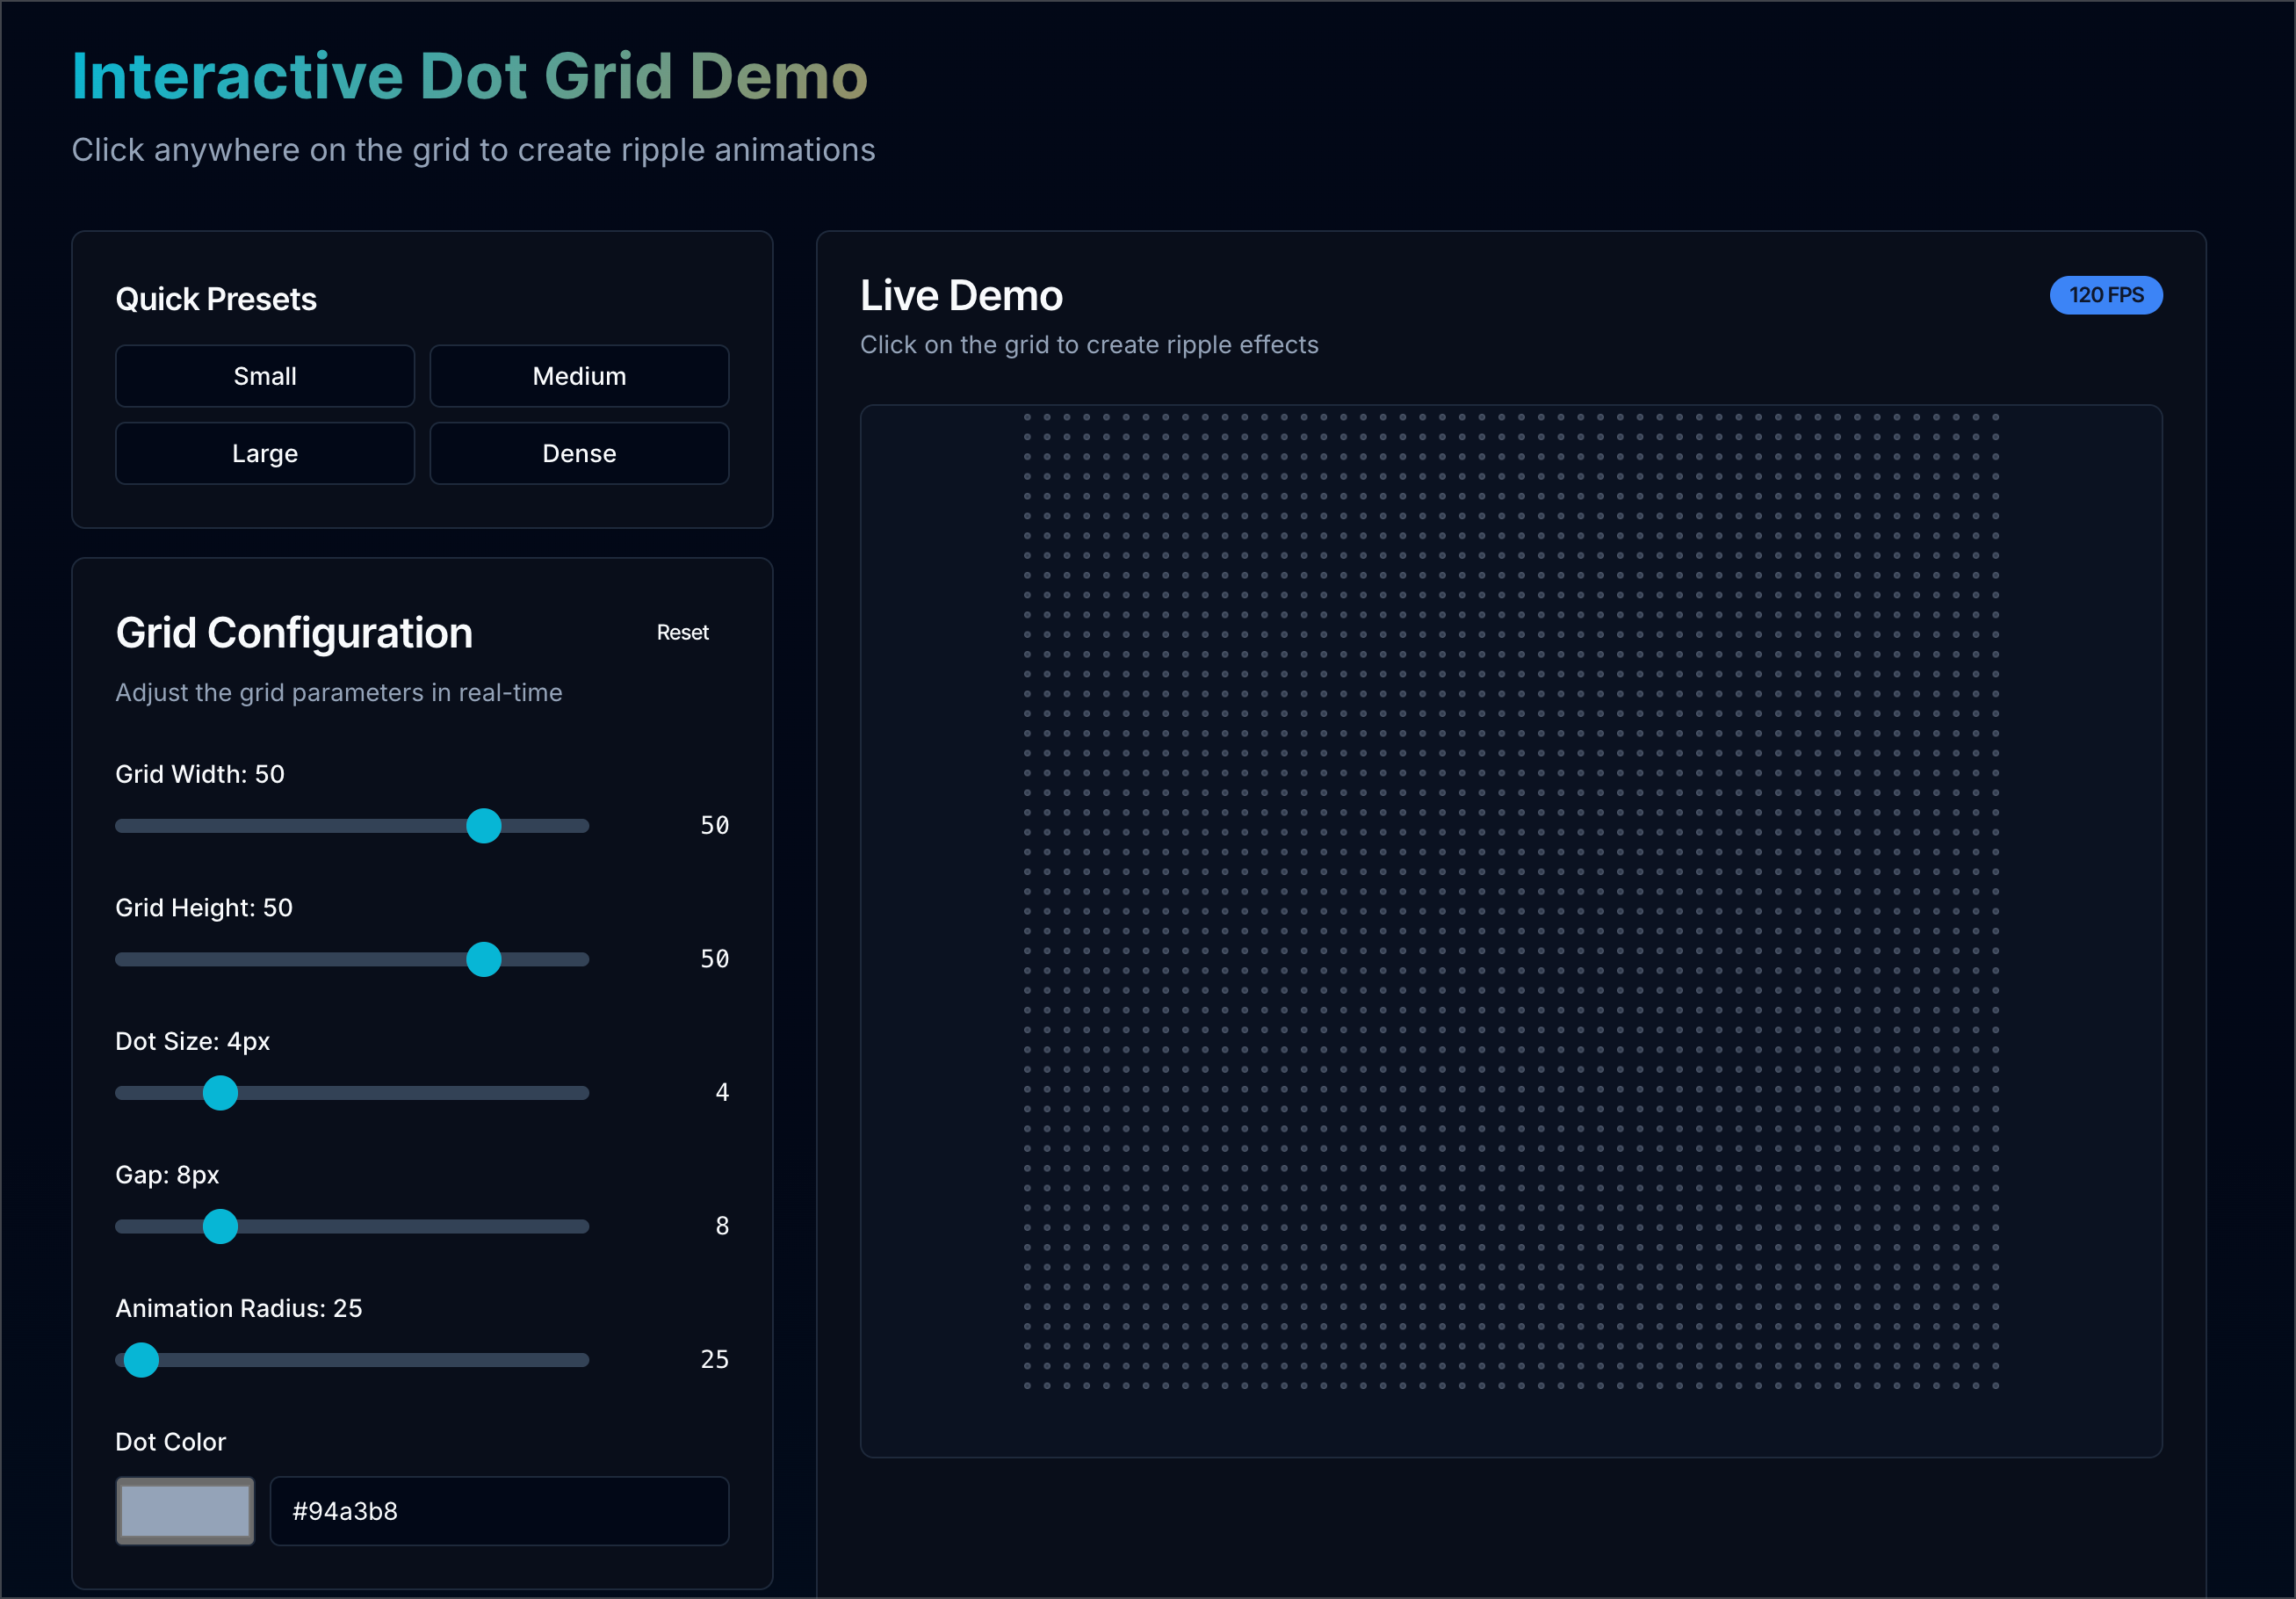The height and width of the screenshot is (1599, 2296).
Task: Apply the Small grid preset
Action: (x=264, y=376)
